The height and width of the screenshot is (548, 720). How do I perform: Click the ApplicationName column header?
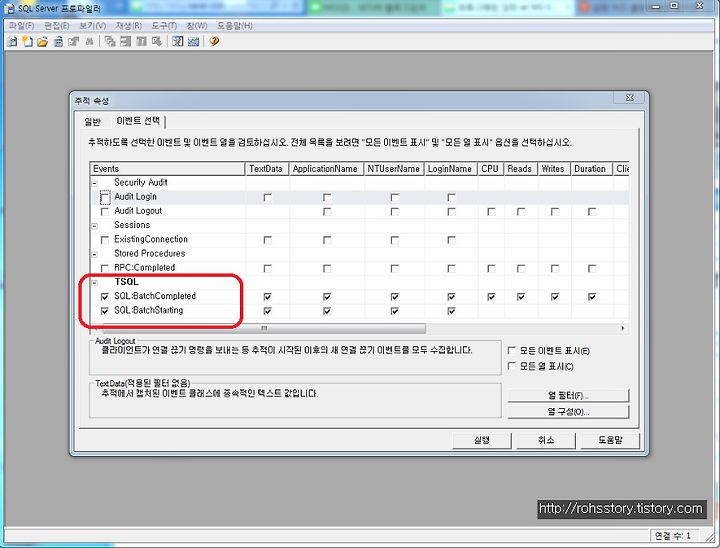tap(326, 169)
